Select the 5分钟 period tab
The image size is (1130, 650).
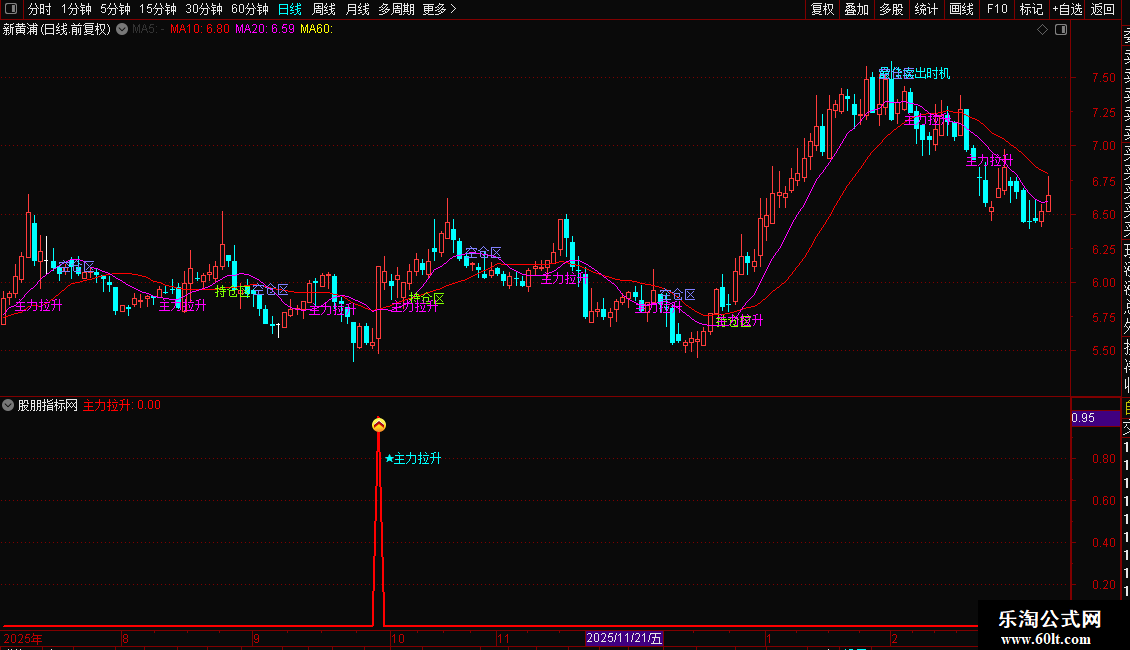pos(115,9)
